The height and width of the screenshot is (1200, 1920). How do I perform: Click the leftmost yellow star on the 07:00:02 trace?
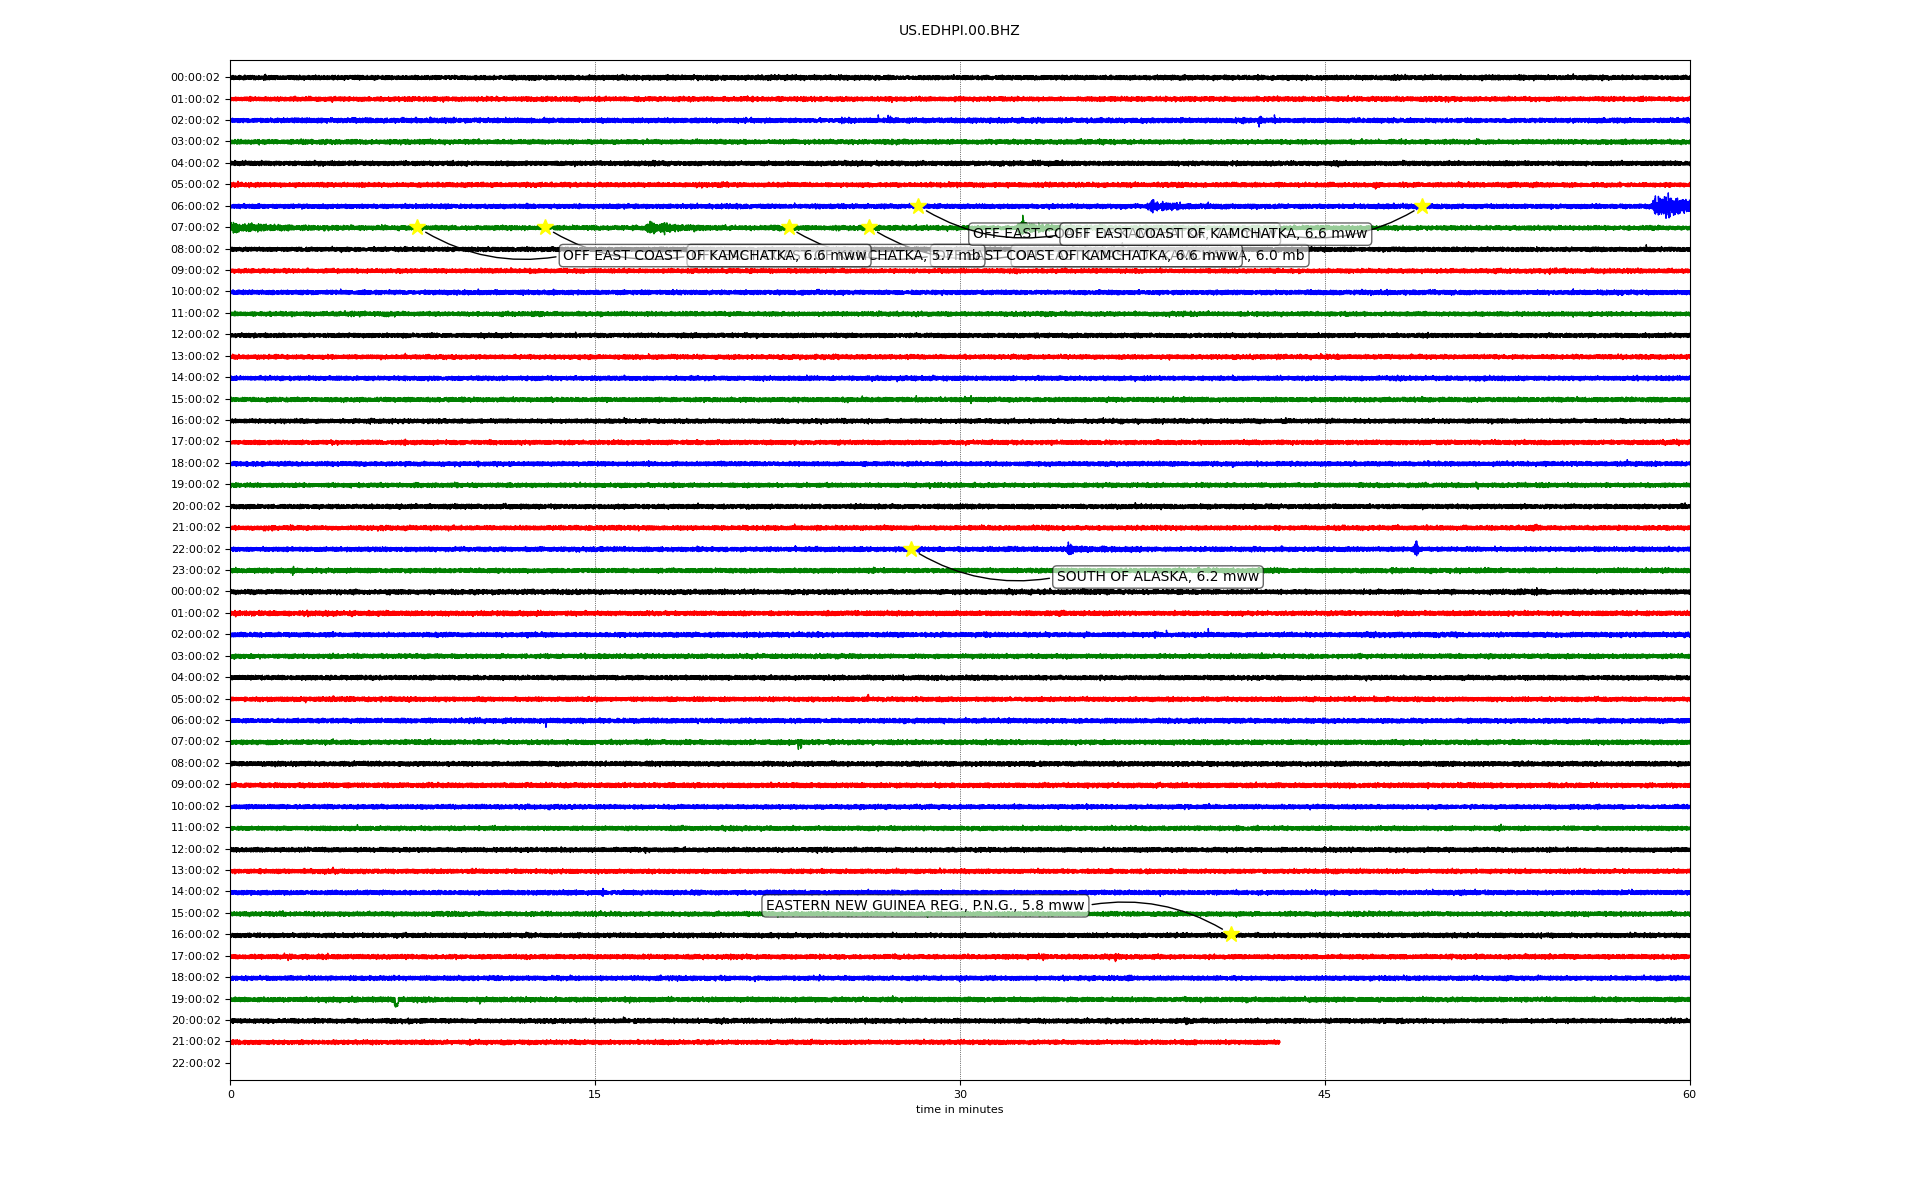[417, 227]
